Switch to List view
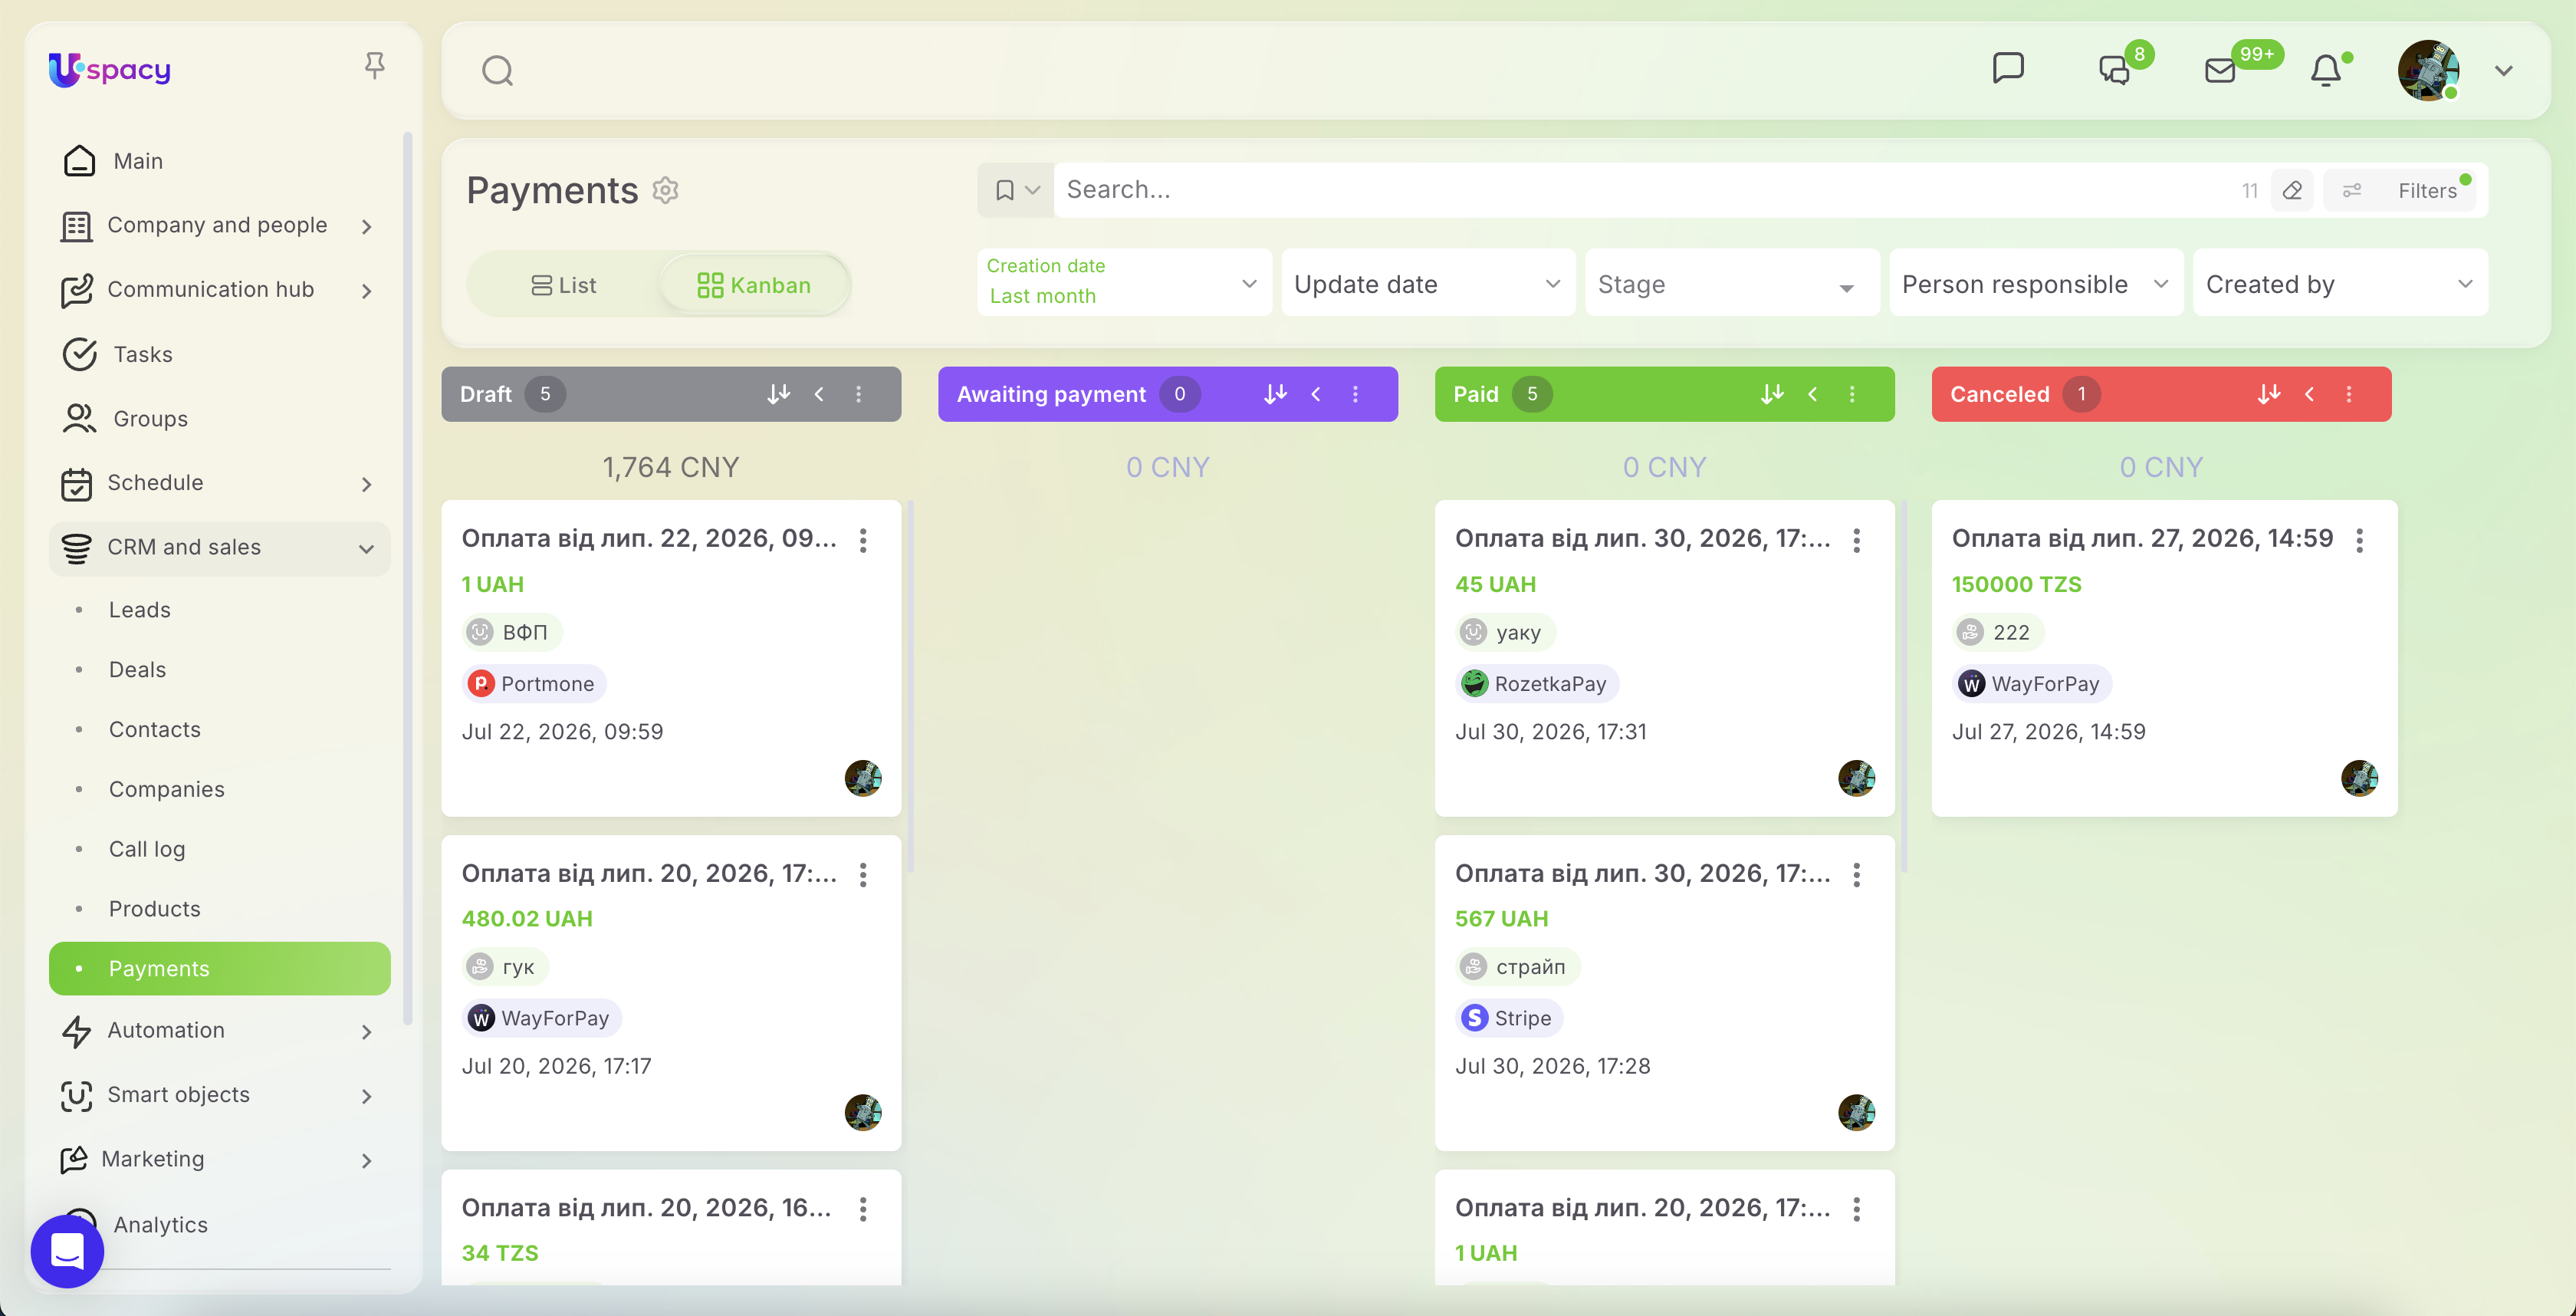The width and height of the screenshot is (2576, 1316). click(564, 285)
